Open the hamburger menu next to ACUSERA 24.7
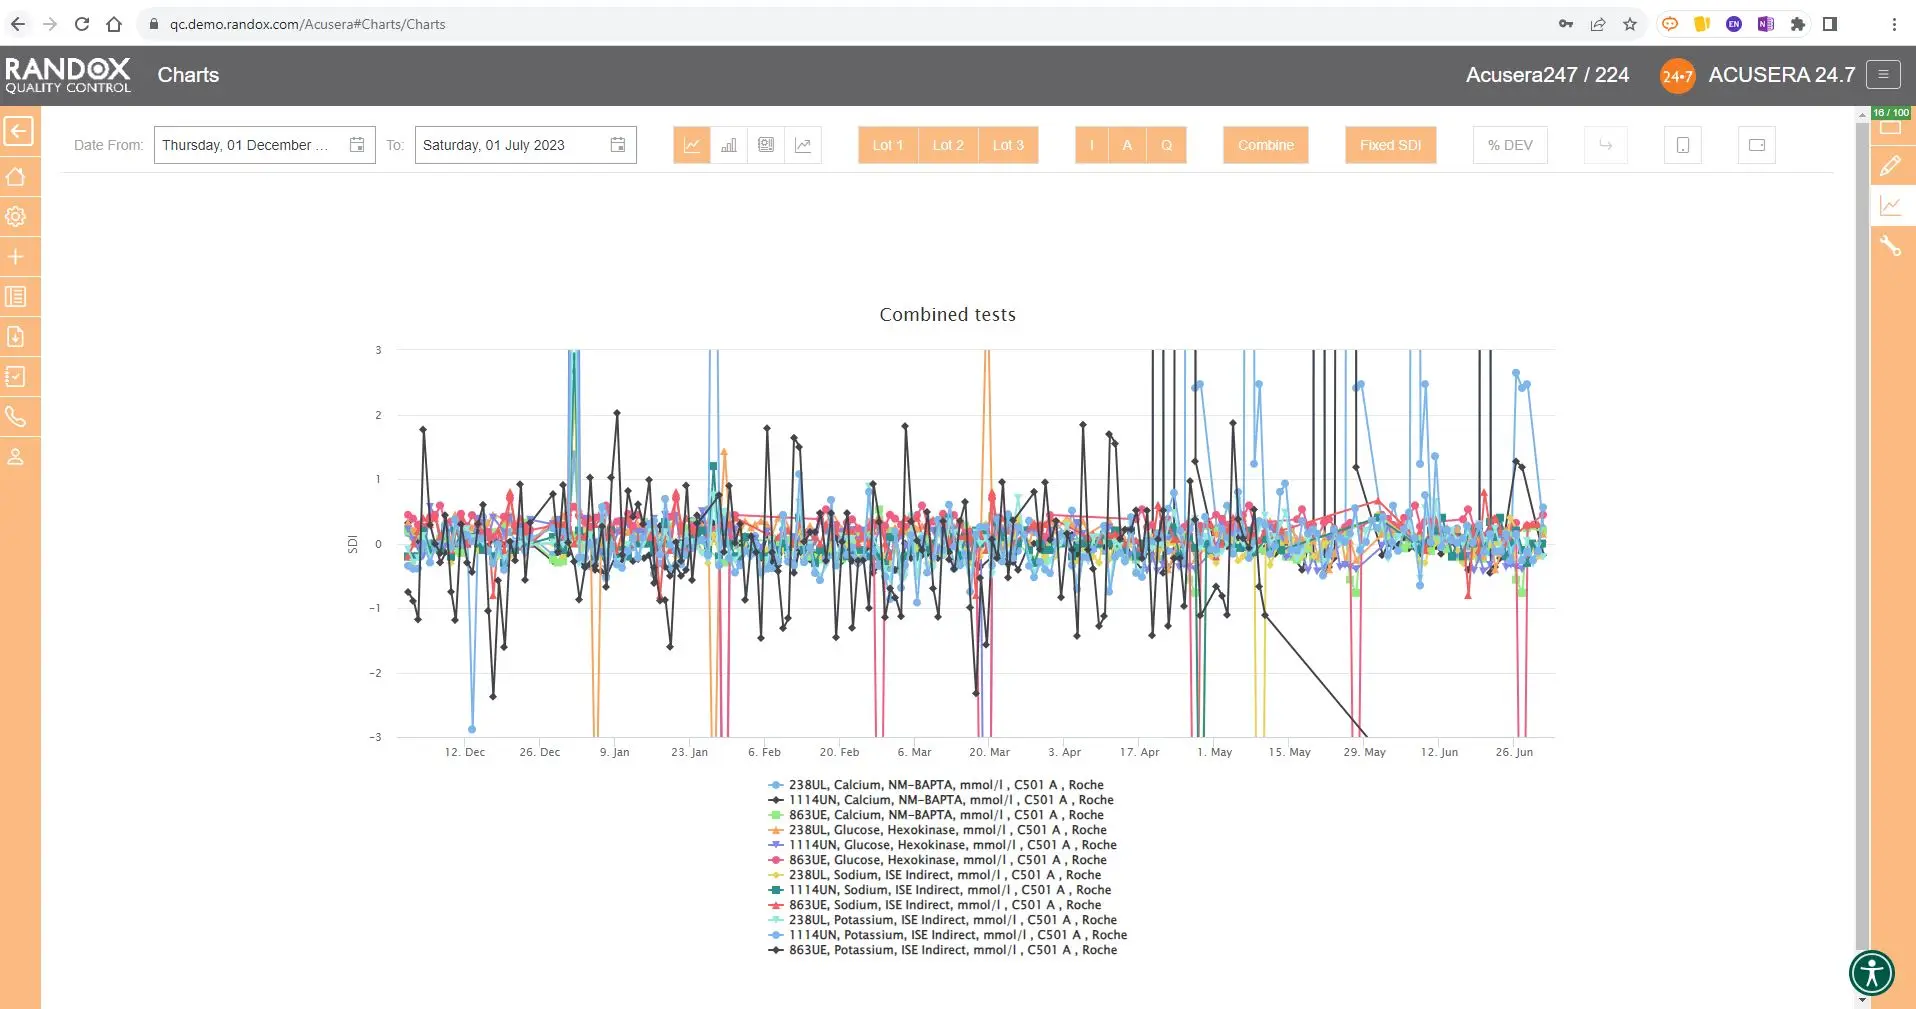 [1883, 75]
